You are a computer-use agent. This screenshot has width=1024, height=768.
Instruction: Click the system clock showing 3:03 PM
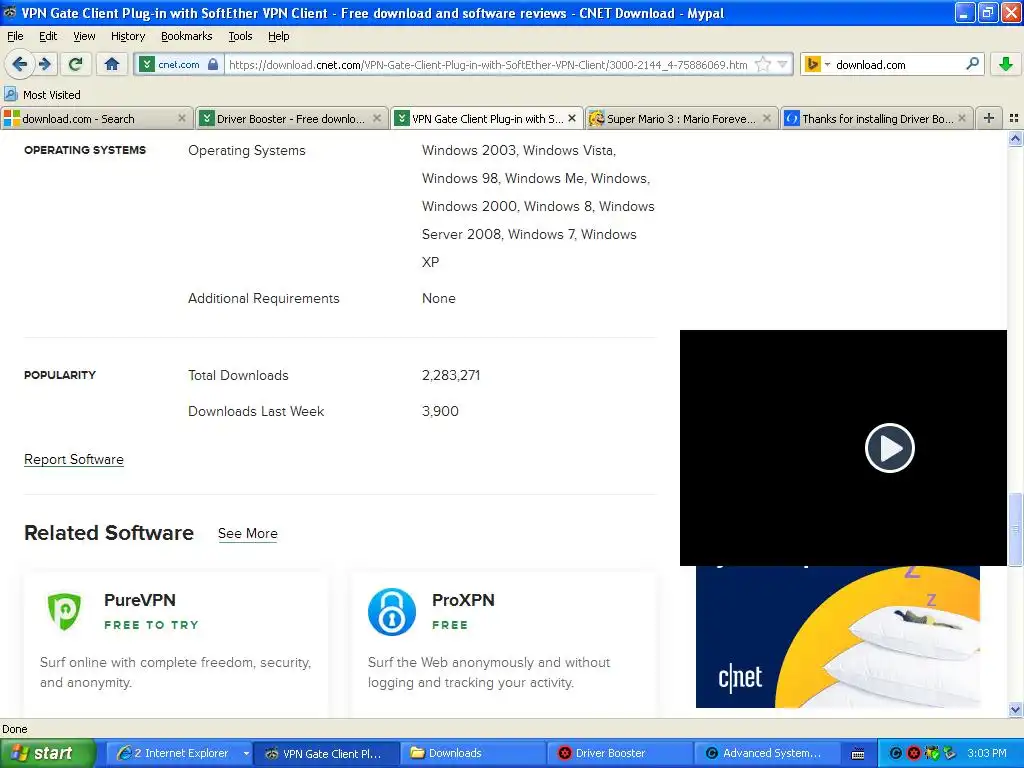[987, 753]
